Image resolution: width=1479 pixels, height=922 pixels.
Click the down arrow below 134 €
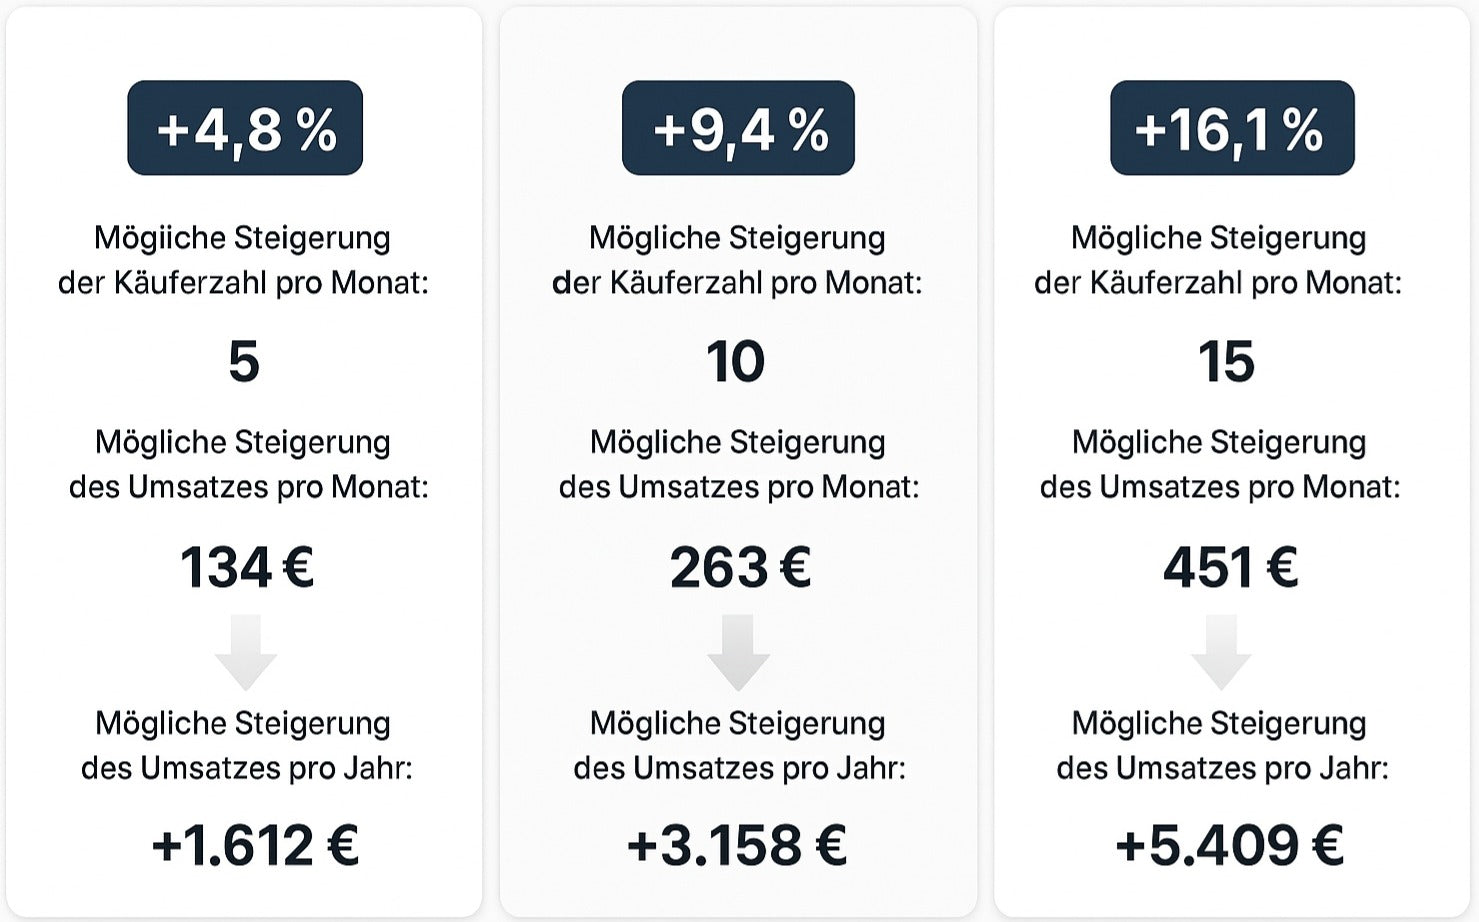(x=246, y=652)
